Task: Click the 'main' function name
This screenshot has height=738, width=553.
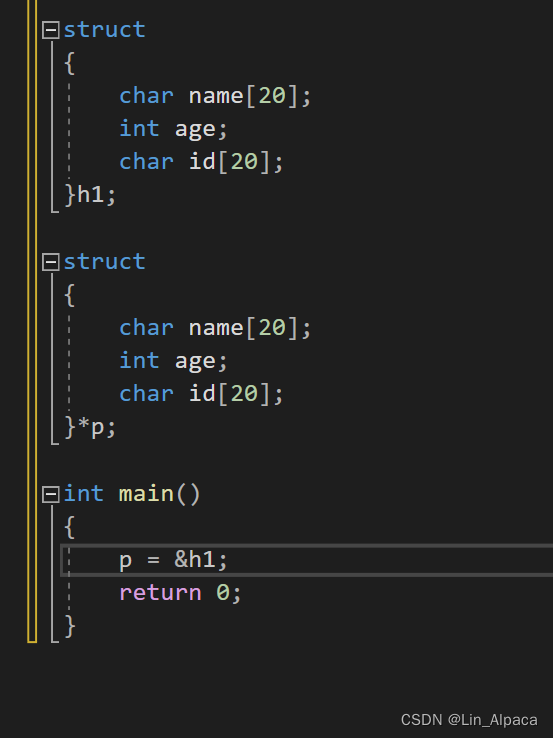Action: click(146, 494)
